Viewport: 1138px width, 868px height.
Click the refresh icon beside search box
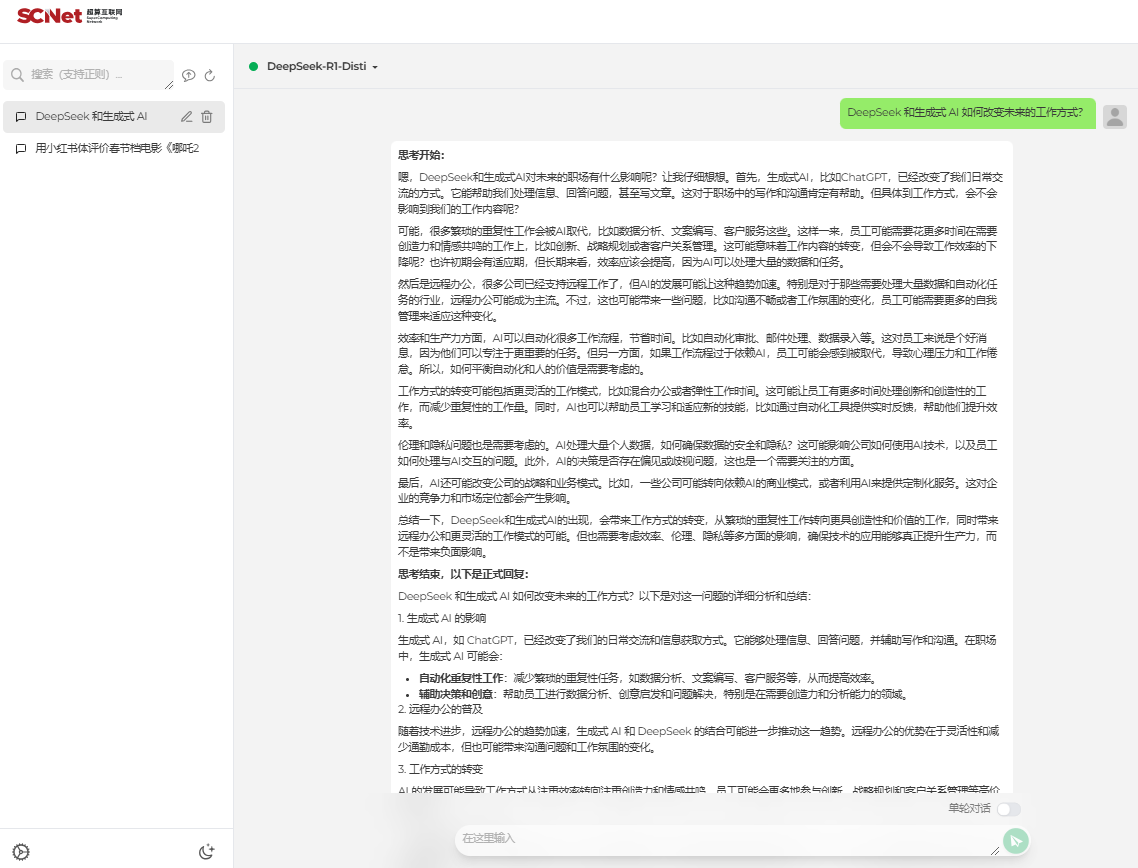click(x=210, y=75)
